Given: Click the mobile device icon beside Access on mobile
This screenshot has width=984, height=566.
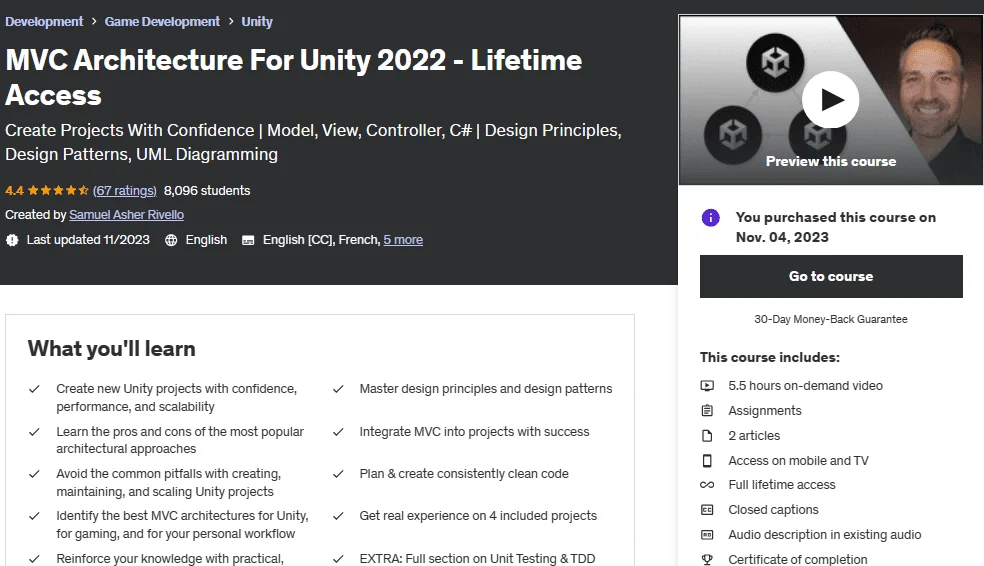Looking at the screenshot, I should click(707, 461).
